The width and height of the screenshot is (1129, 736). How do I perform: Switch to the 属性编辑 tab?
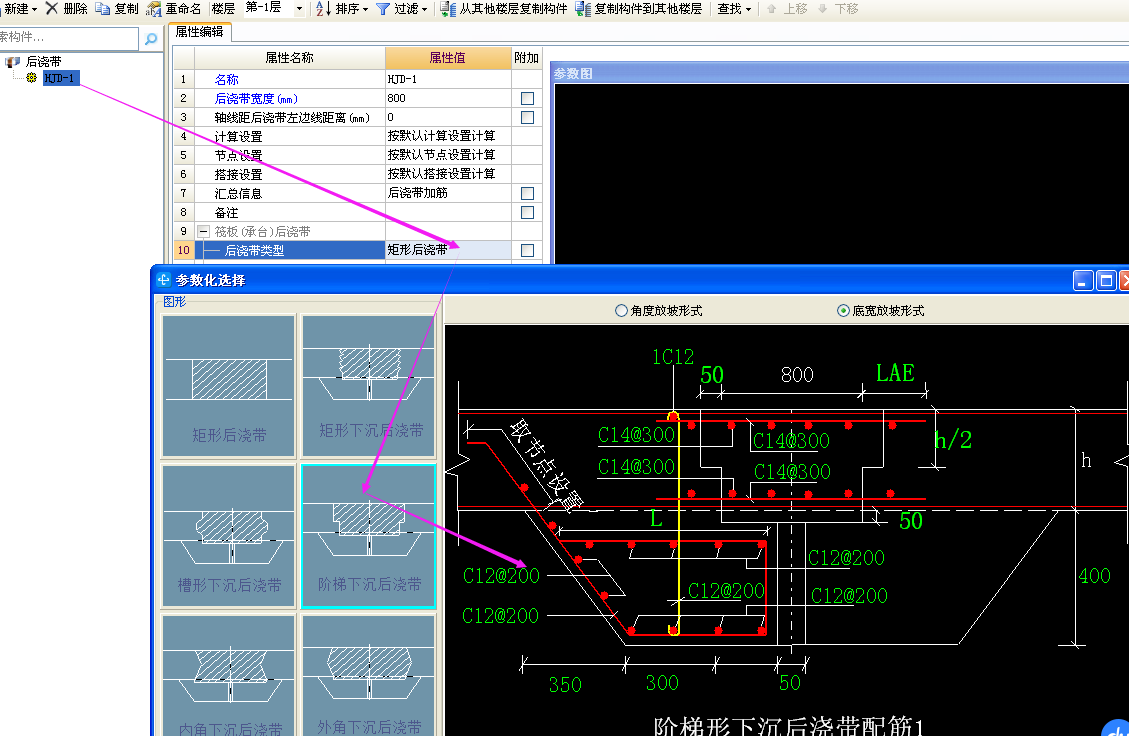pos(199,32)
